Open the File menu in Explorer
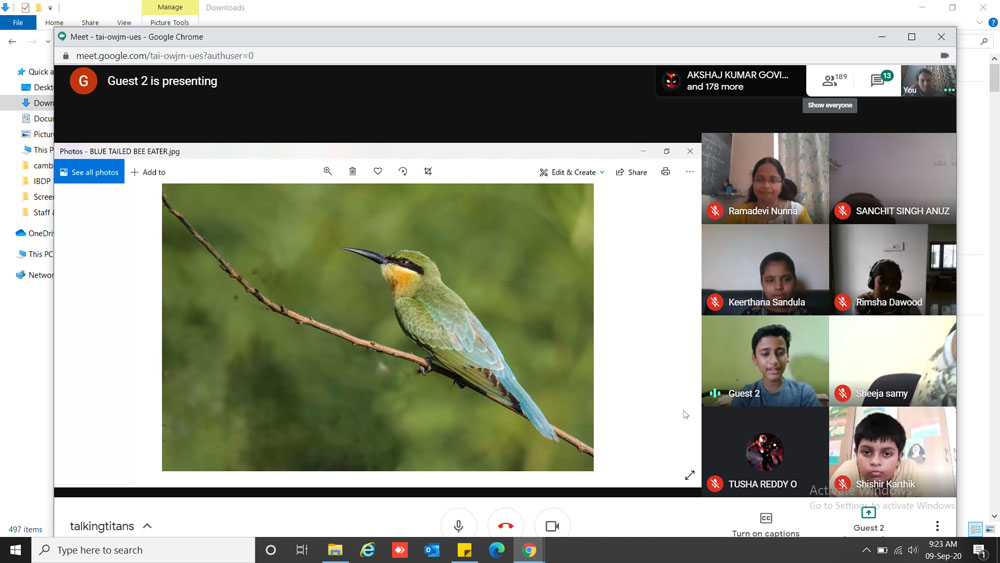1000x563 pixels. 18,22
